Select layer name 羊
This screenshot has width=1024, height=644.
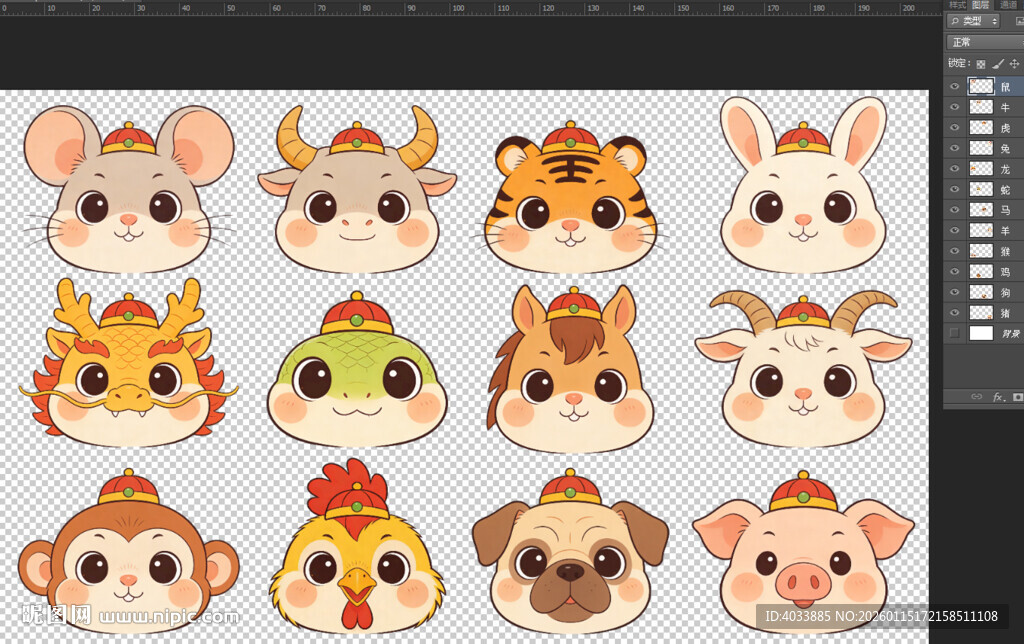click(x=1006, y=231)
